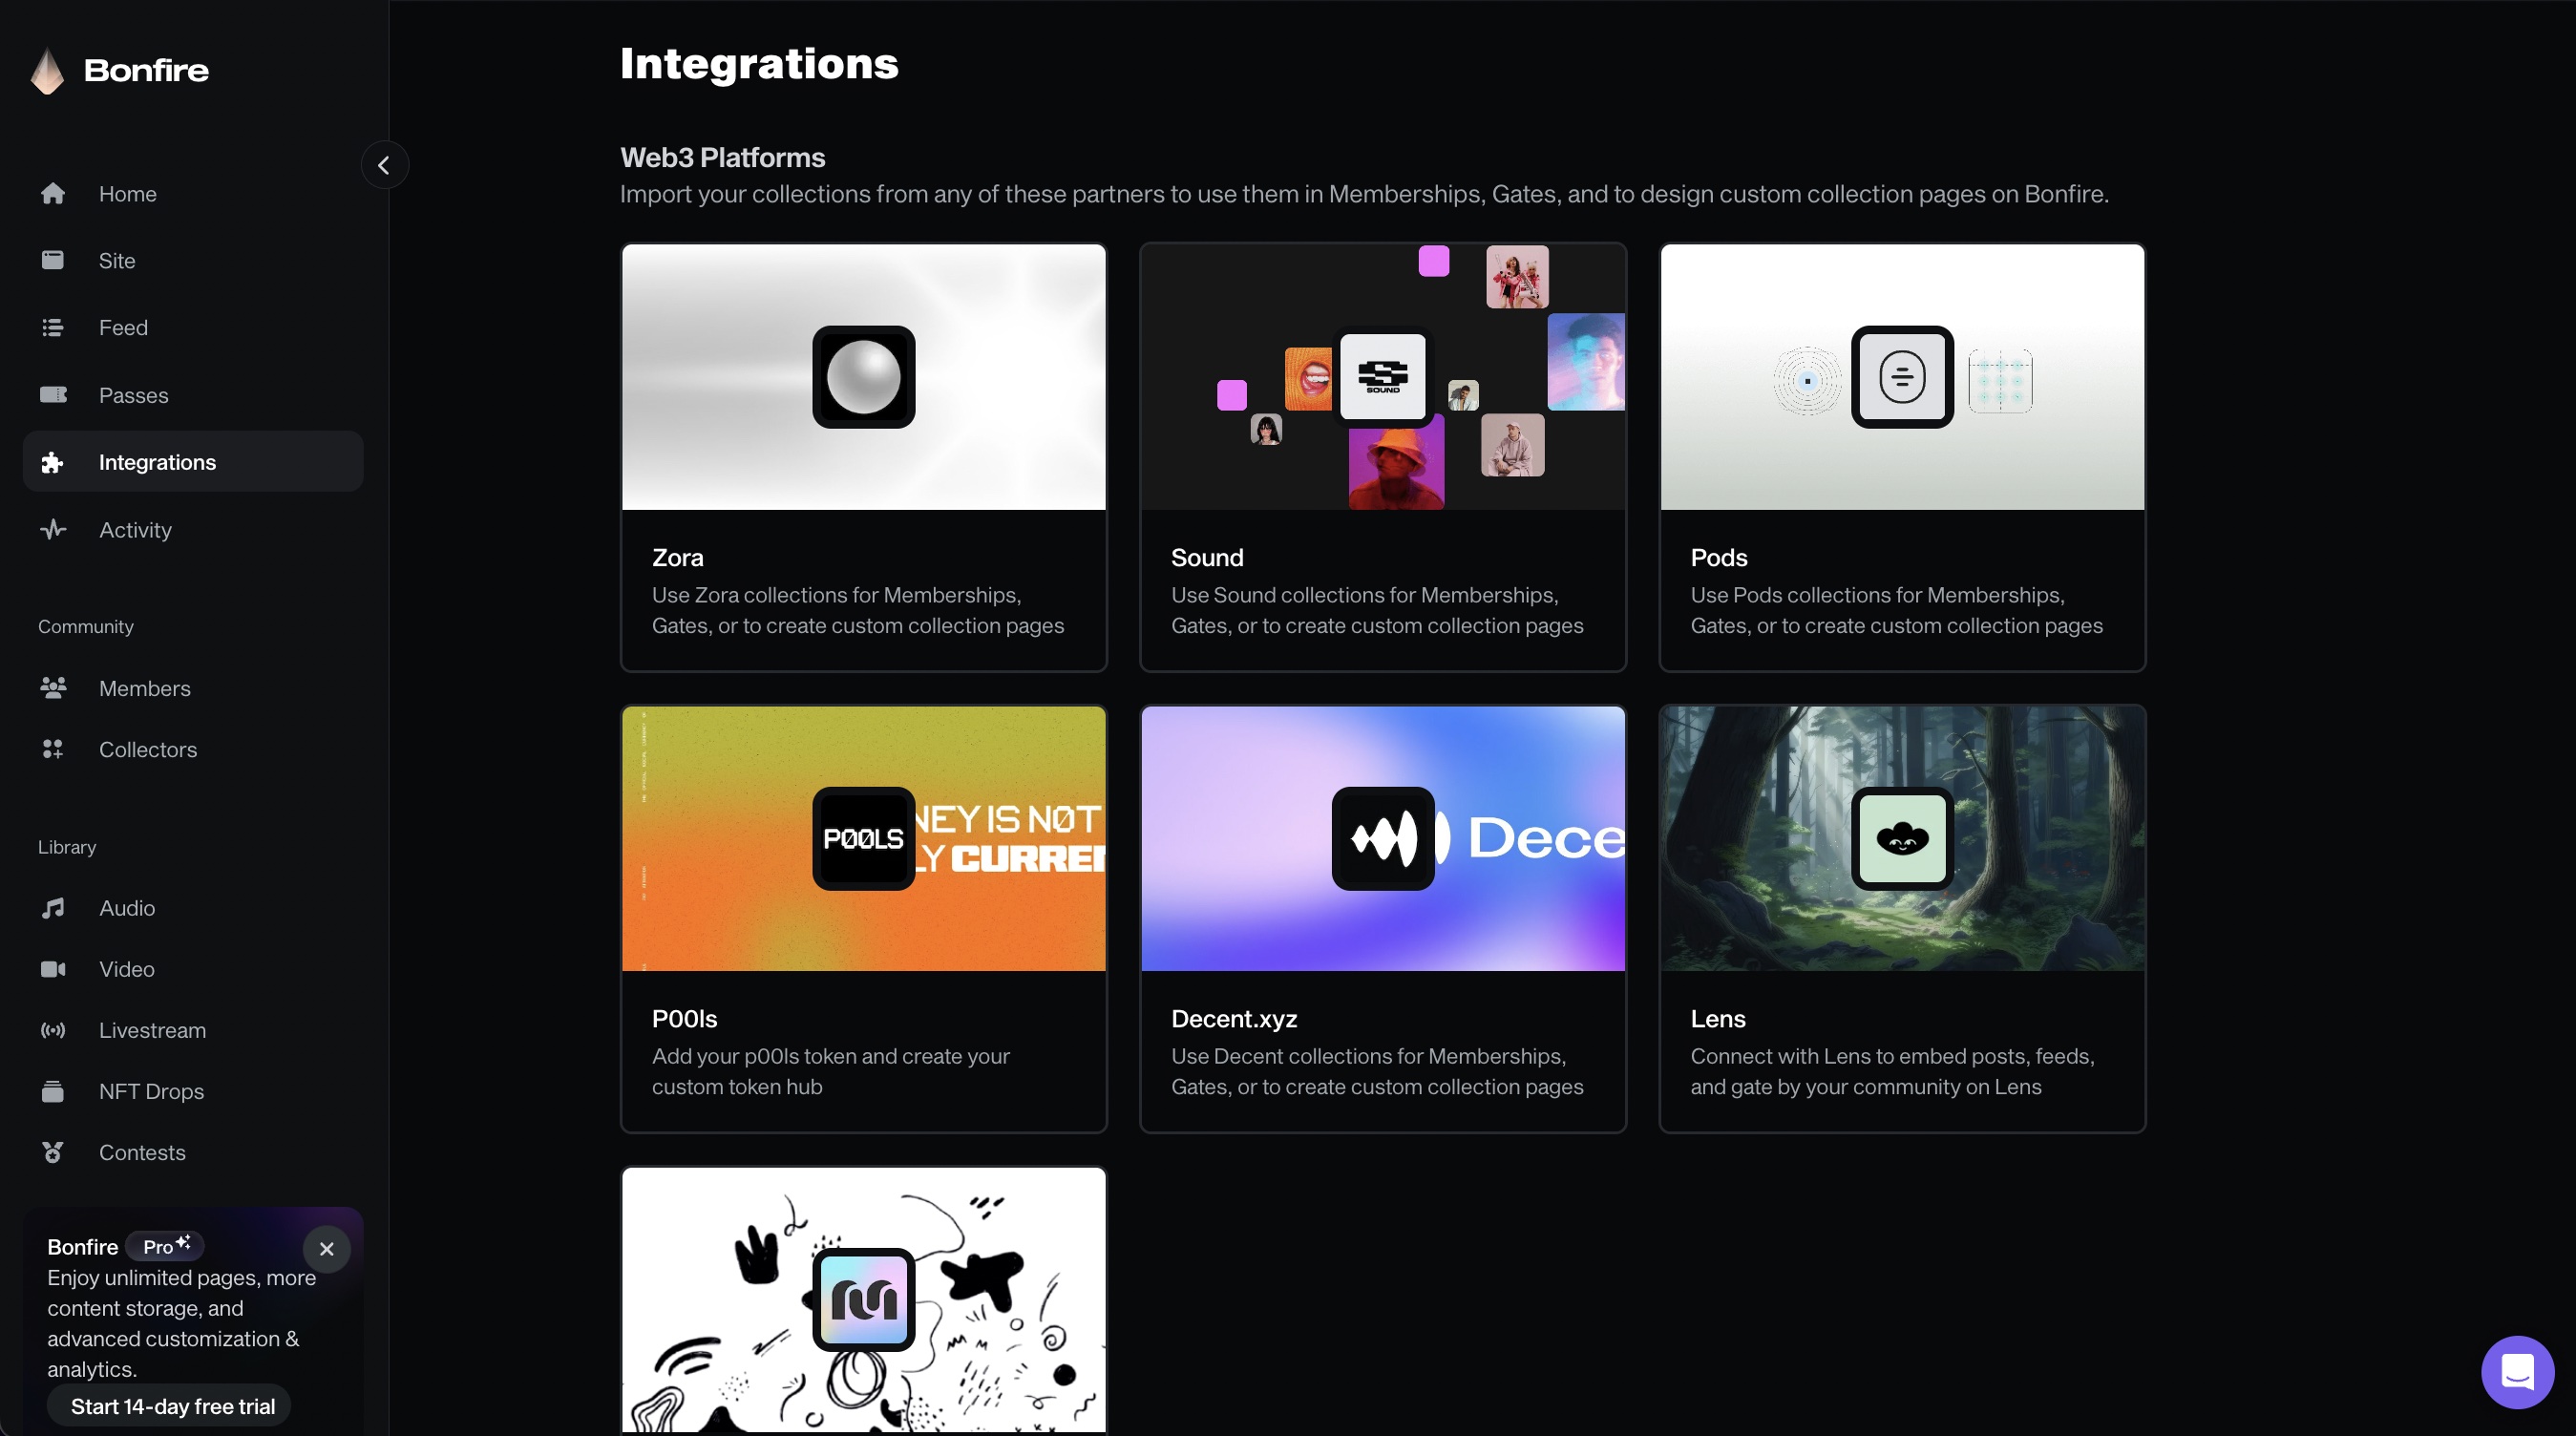Go to the Video library

(193, 968)
